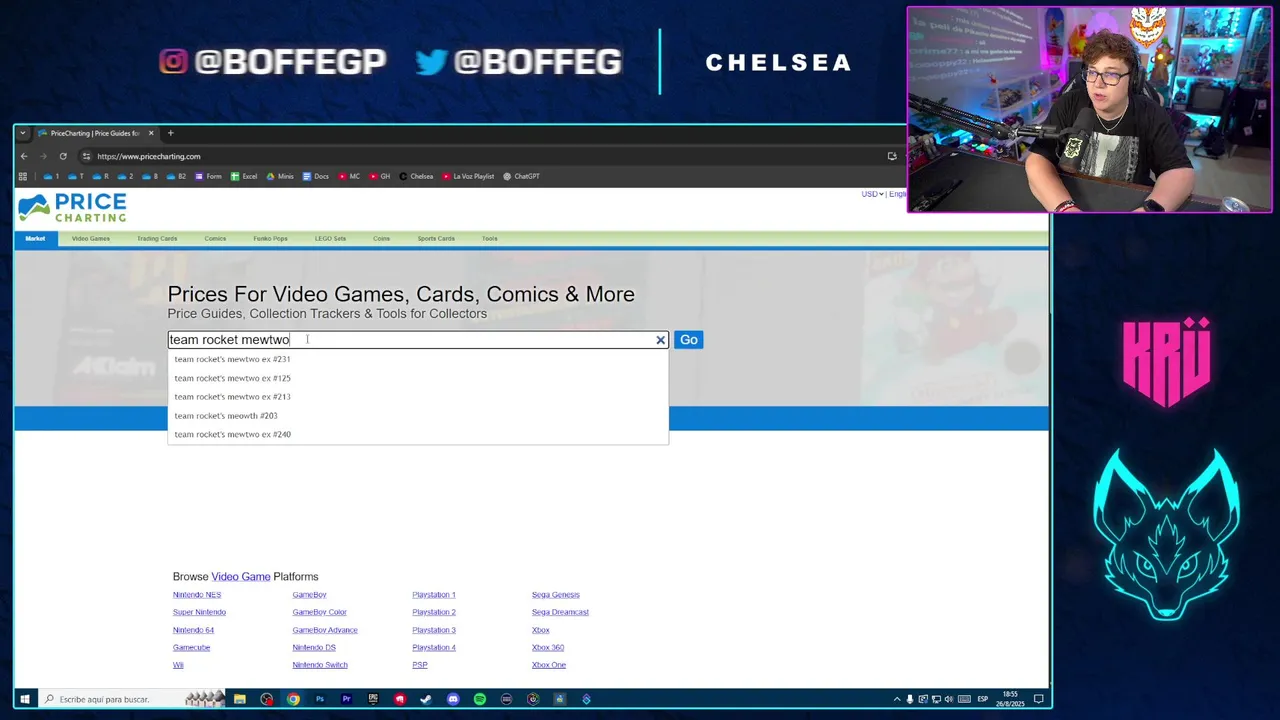
Task: Open the Nintendo 64 platform link
Action: pyautogui.click(x=193, y=630)
